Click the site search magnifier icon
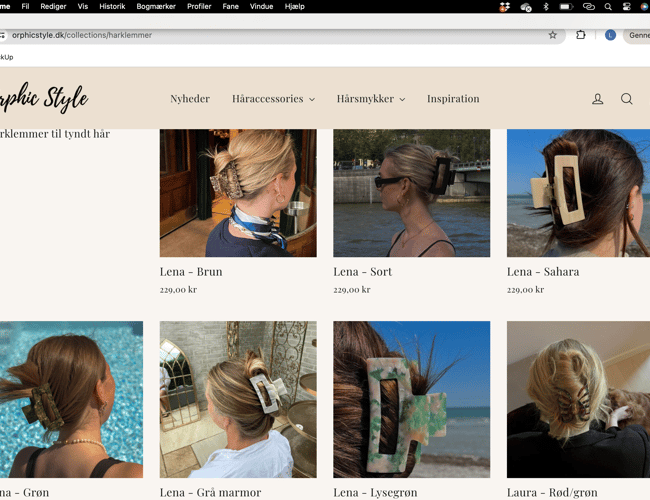Viewport: 650px width, 500px height. click(x=627, y=99)
